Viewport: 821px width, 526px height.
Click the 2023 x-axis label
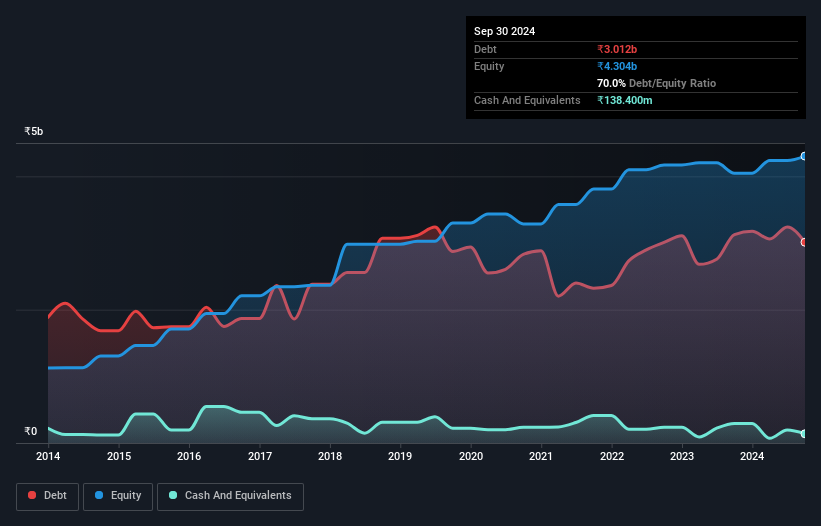point(682,456)
